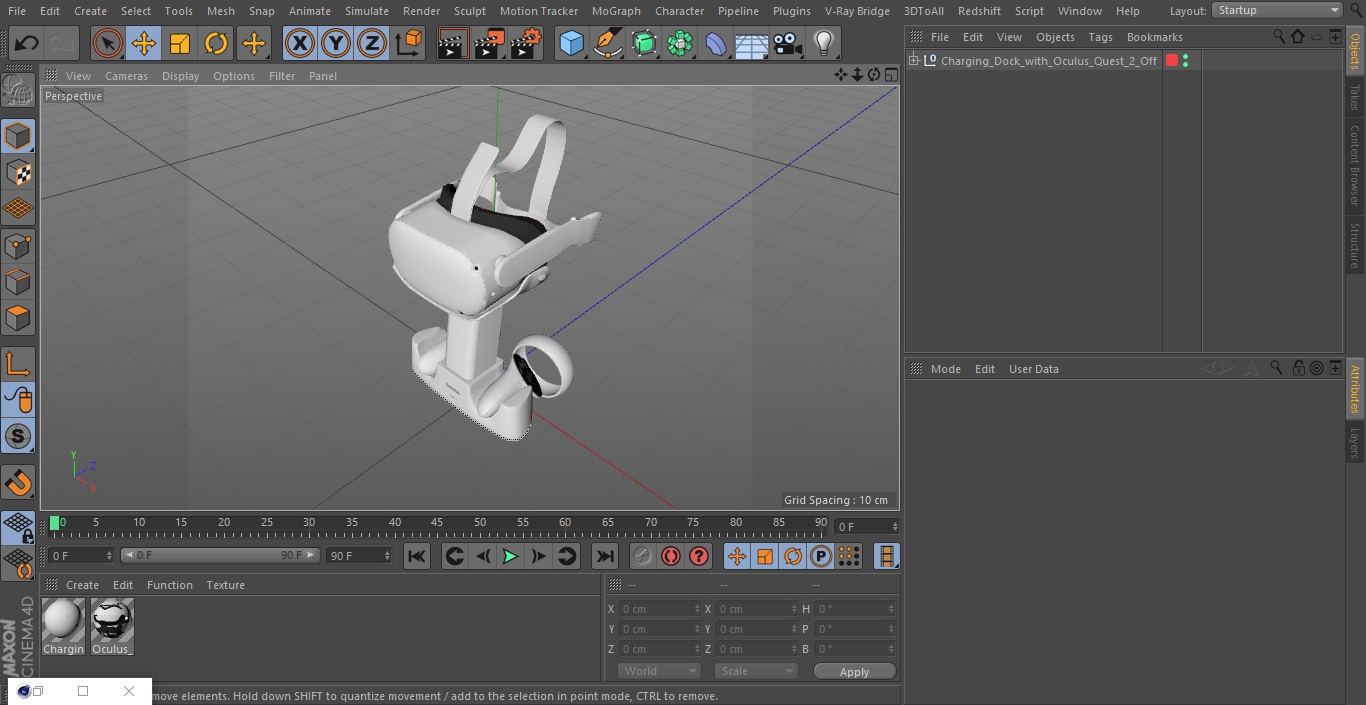The image size is (1366, 705).
Task: Click Make Editable icon in left toolbar
Action: point(18,90)
